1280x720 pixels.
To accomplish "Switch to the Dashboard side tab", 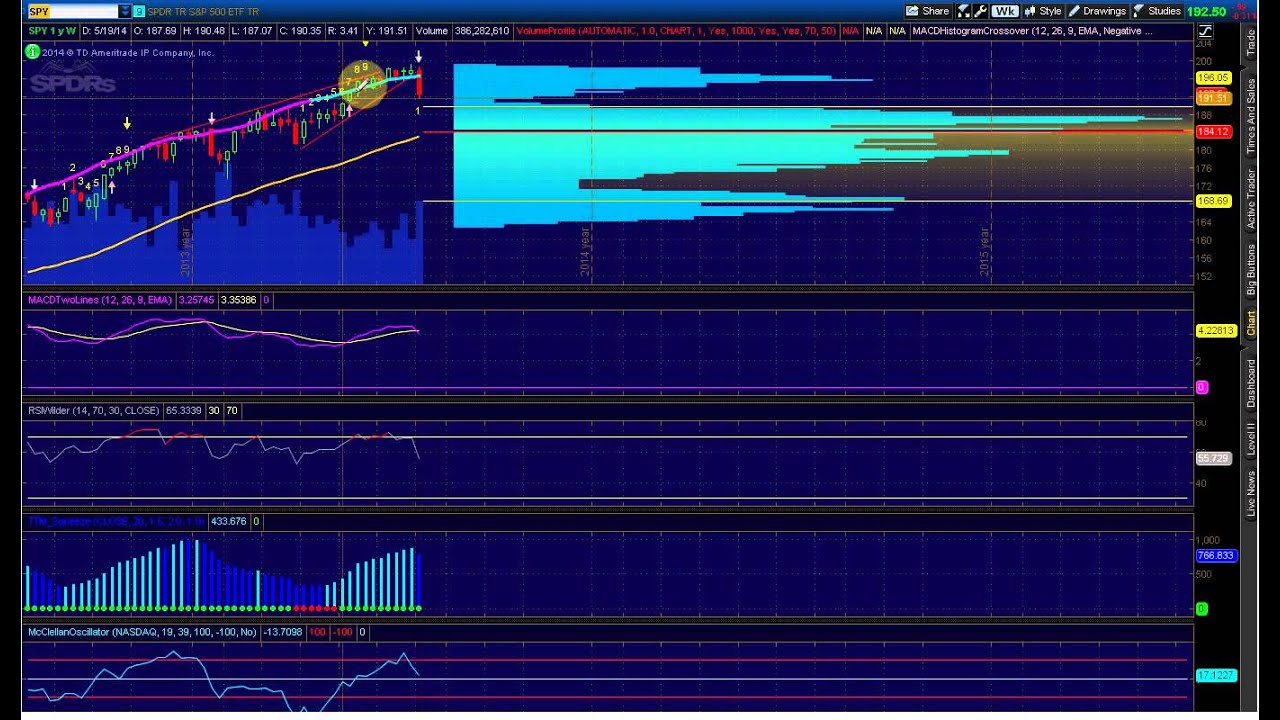I will click(1251, 382).
